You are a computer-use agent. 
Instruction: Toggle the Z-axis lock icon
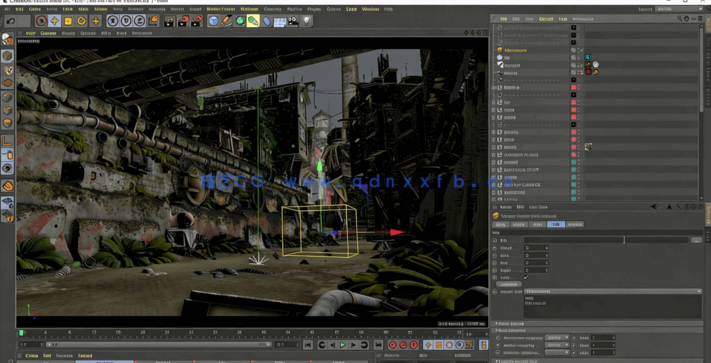coord(139,21)
